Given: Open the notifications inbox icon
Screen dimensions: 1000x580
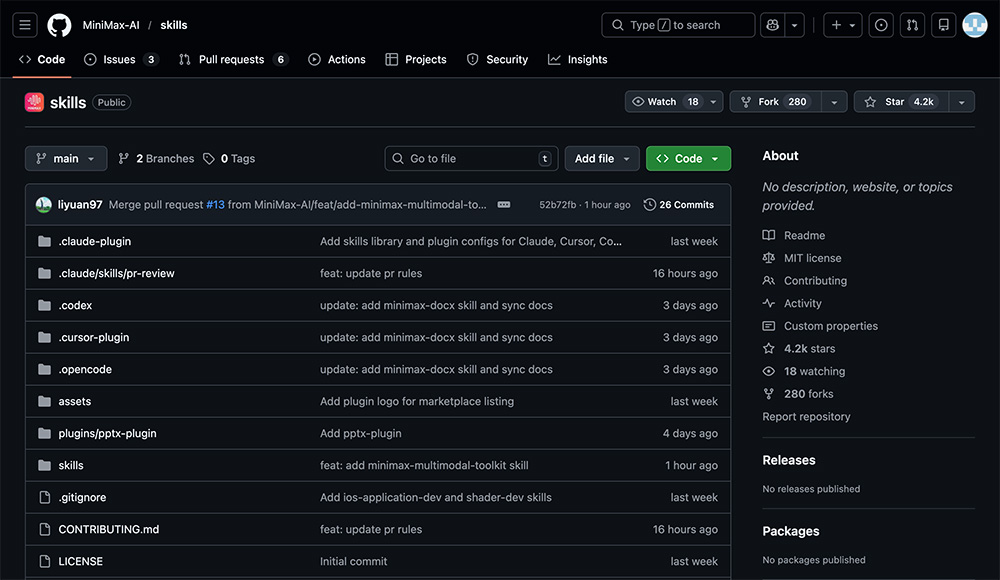Looking at the screenshot, I should pos(942,25).
